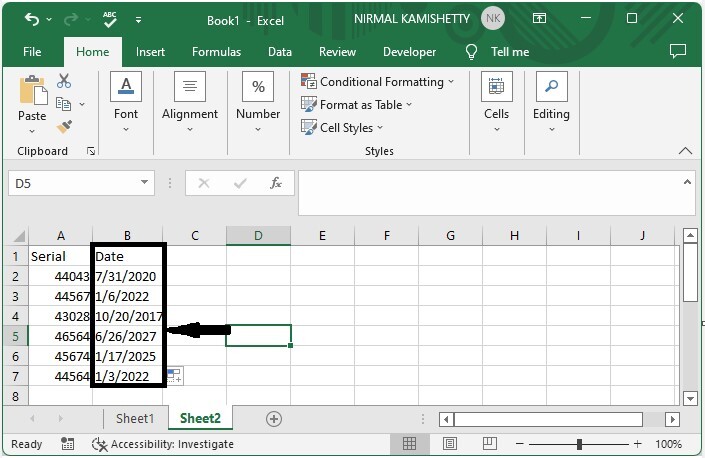Select cell B4 containing 10/20/2017

point(128,316)
